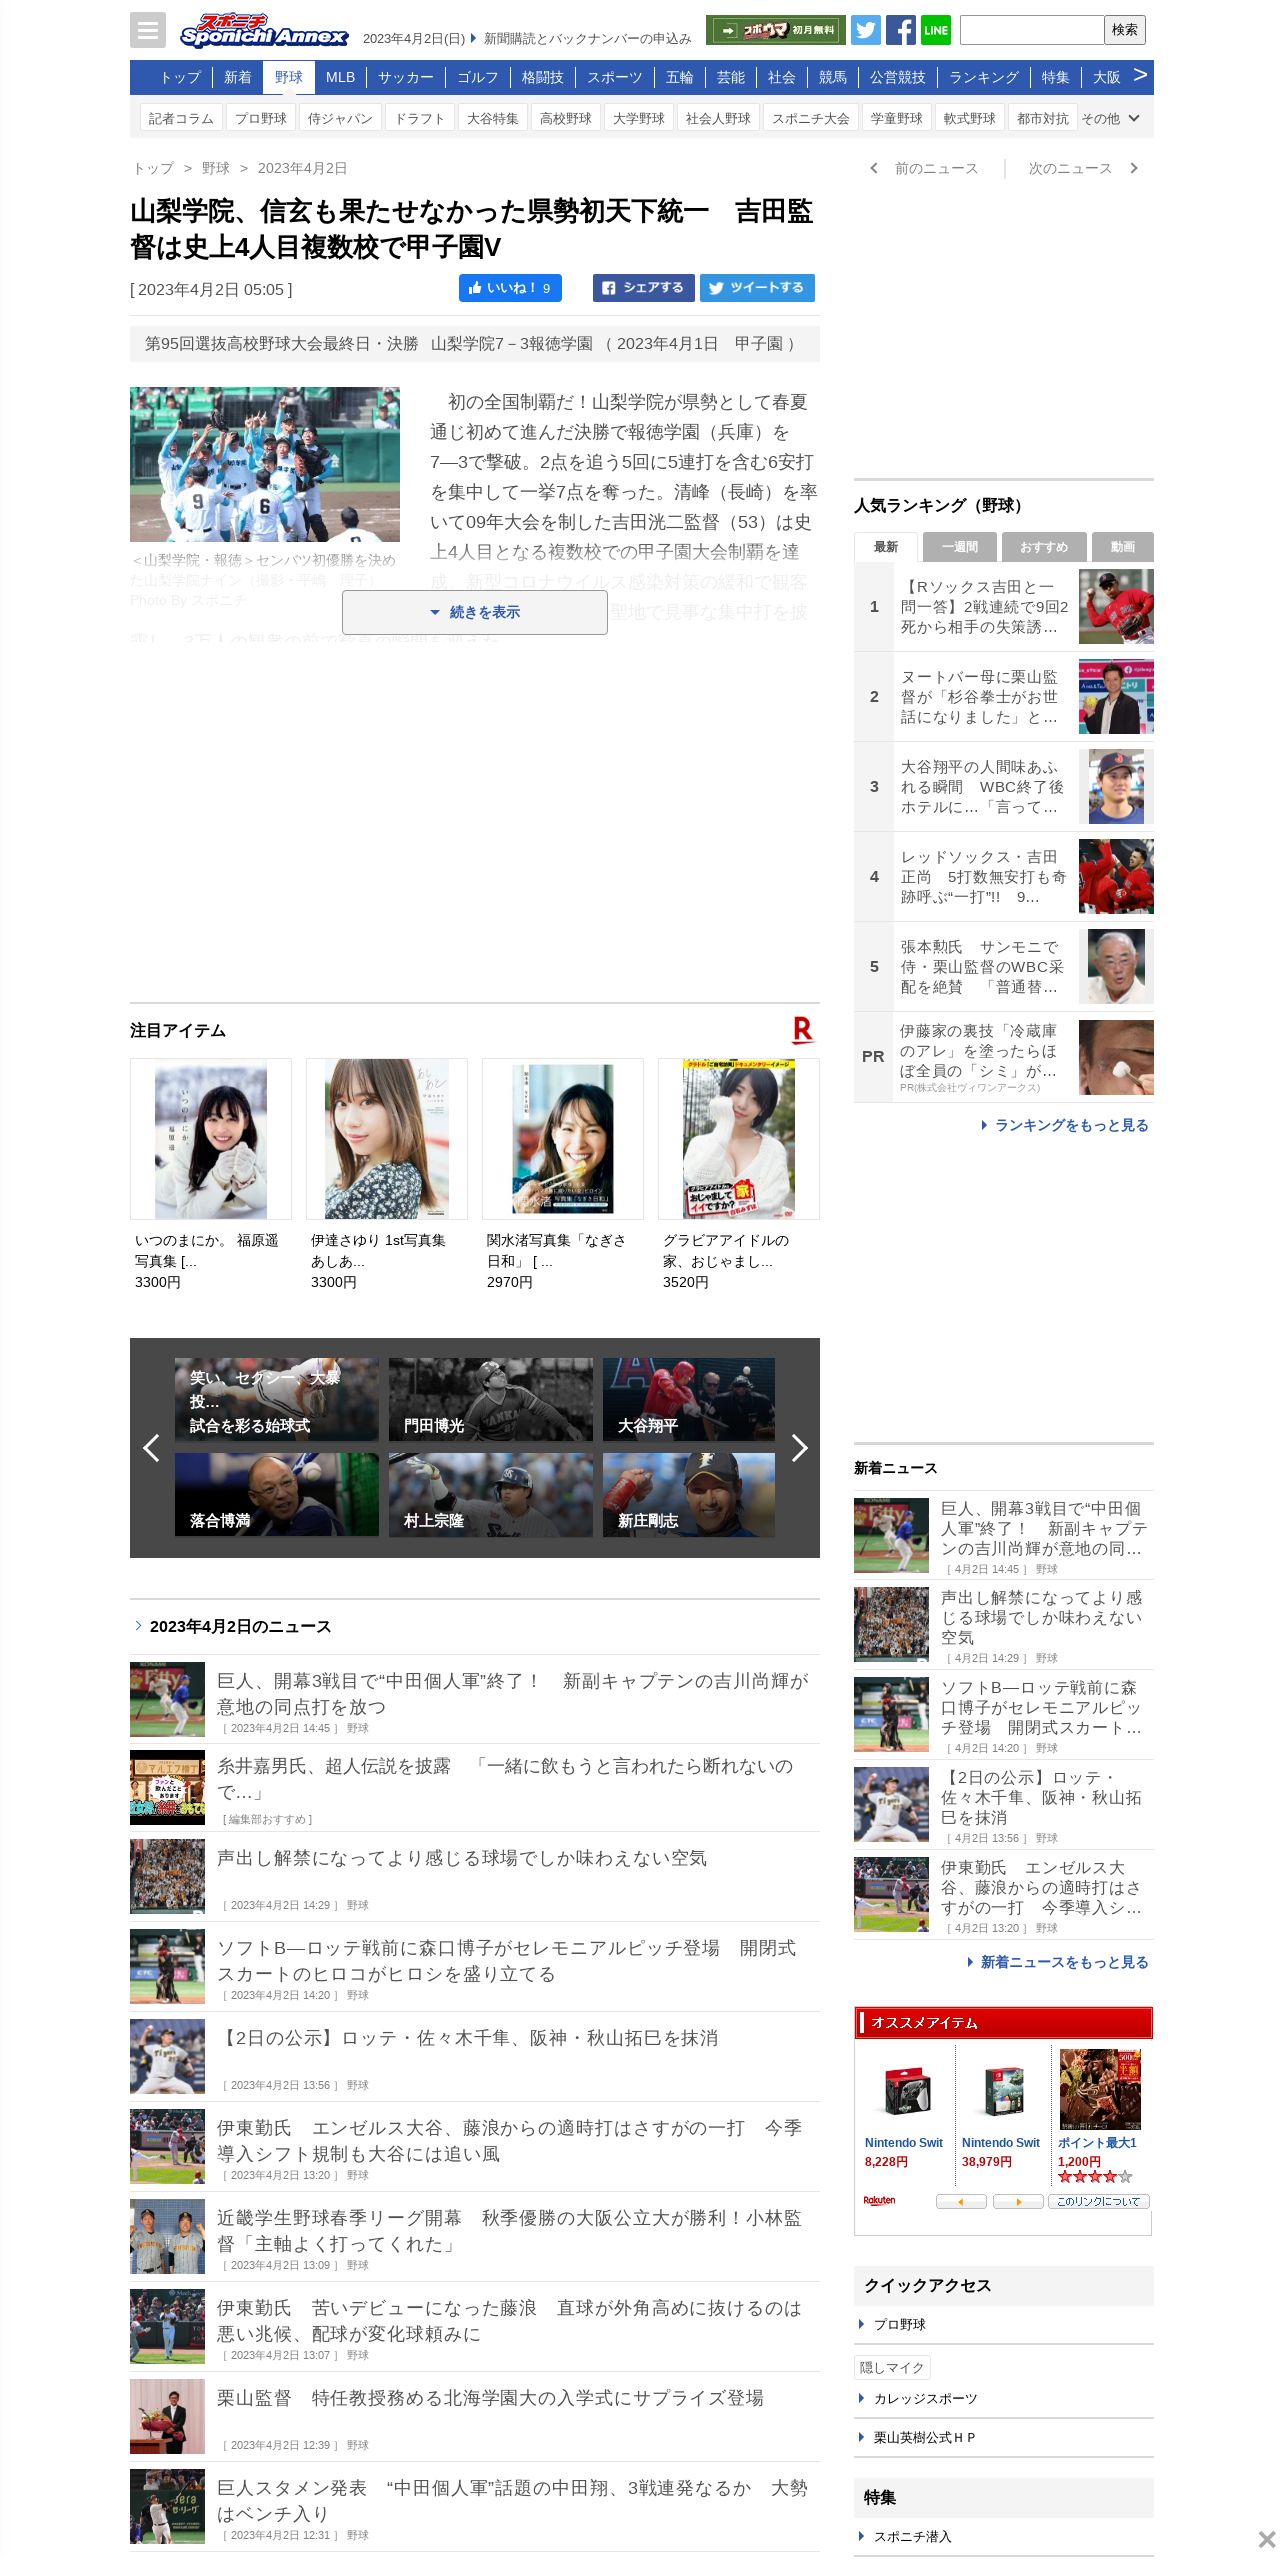This screenshot has width=1284, height=2568.
Task: Open the 大谷翔平 carousel tile
Action: [689, 1399]
